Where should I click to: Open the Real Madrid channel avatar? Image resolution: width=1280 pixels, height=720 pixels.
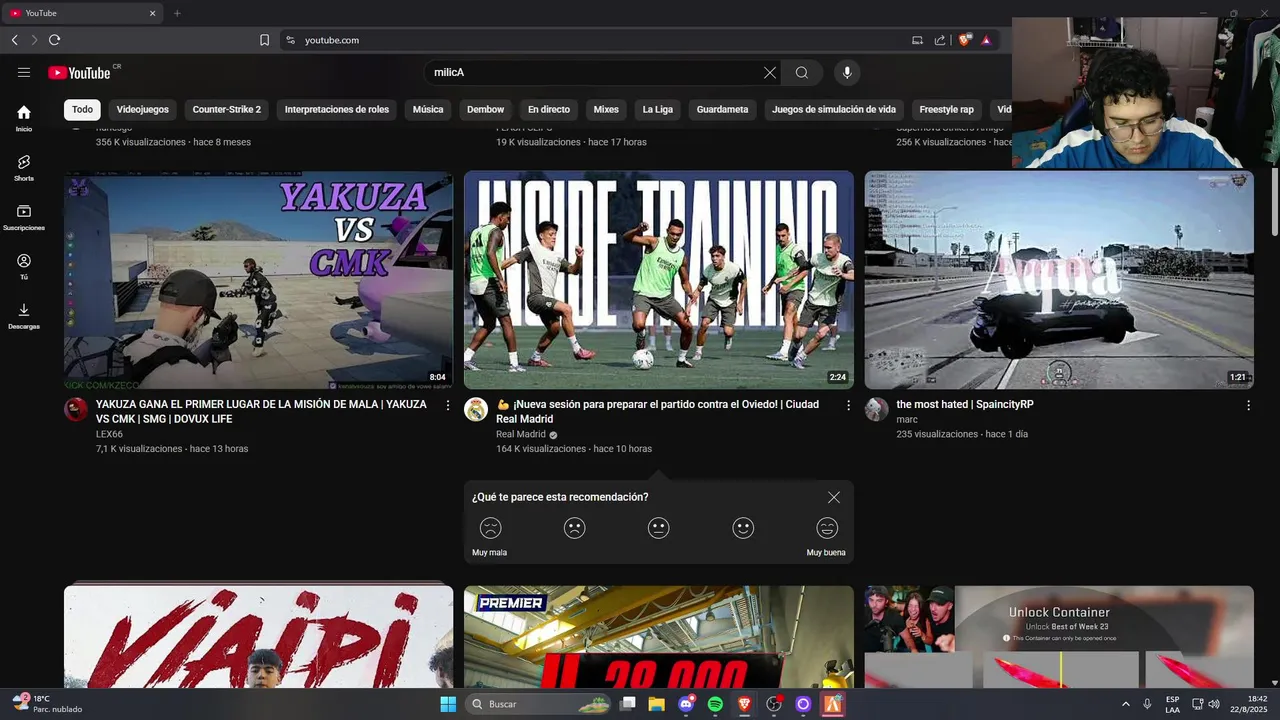(x=476, y=409)
